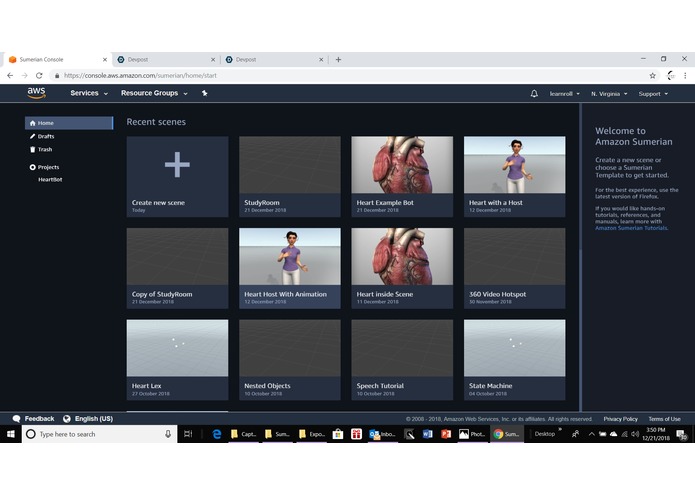Open the Heart with a Host scene
This screenshot has width=695, height=494.
[515, 176]
